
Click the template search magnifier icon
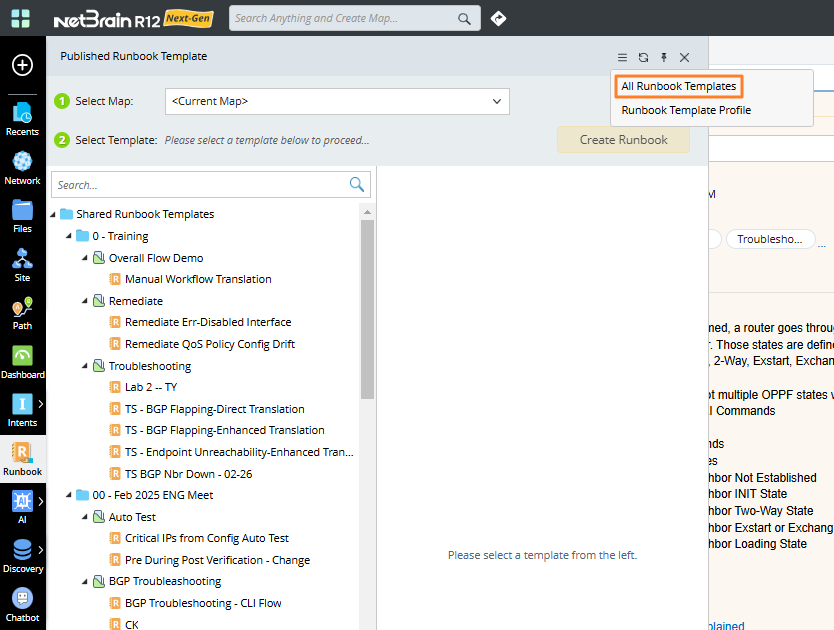click(356, 185)
